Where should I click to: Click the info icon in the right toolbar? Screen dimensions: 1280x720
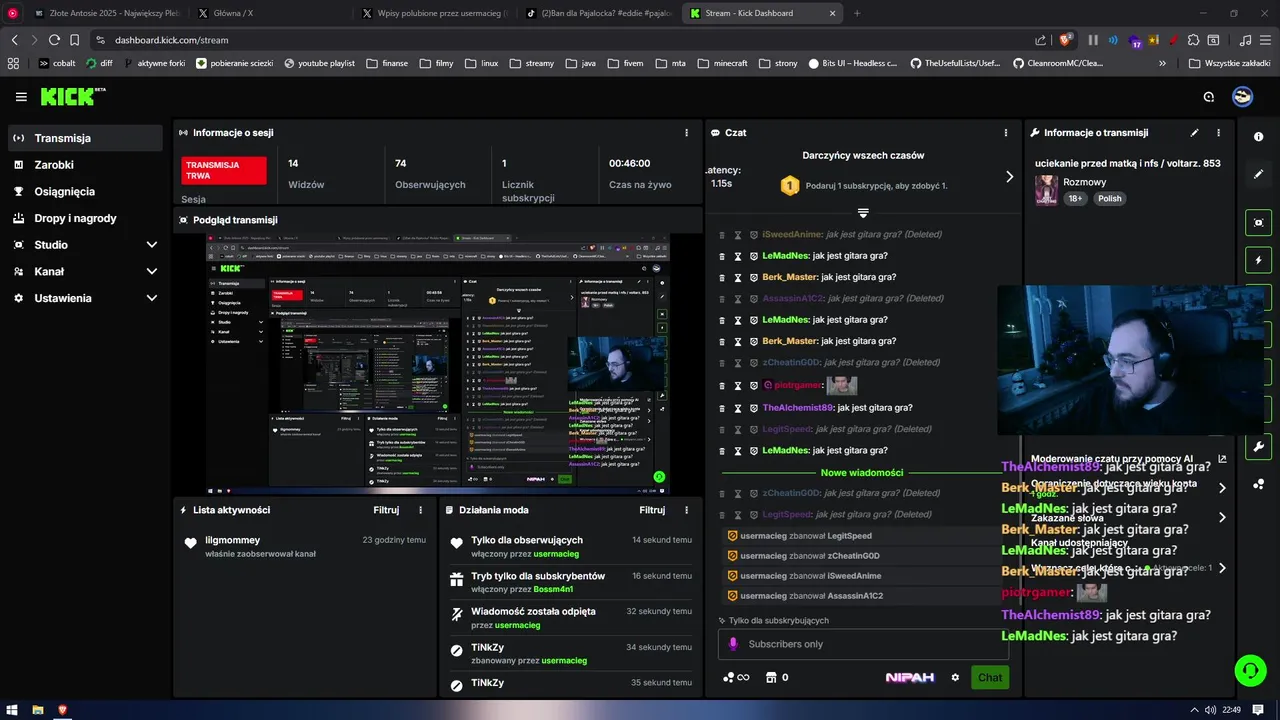(x=1259, y=136)
